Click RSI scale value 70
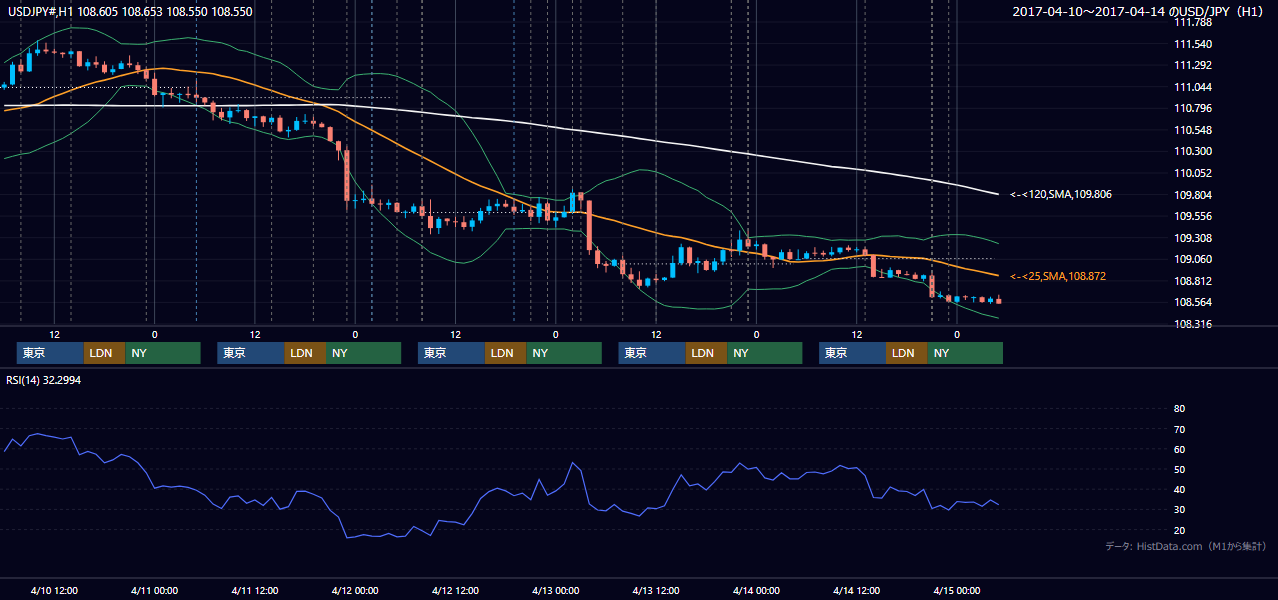1278x600 pixels. (1179, 429)
